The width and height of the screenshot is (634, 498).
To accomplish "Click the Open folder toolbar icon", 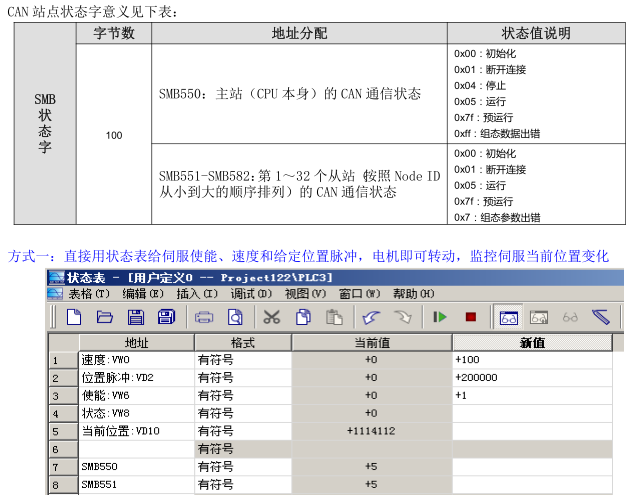I will [x=105, y=317].
